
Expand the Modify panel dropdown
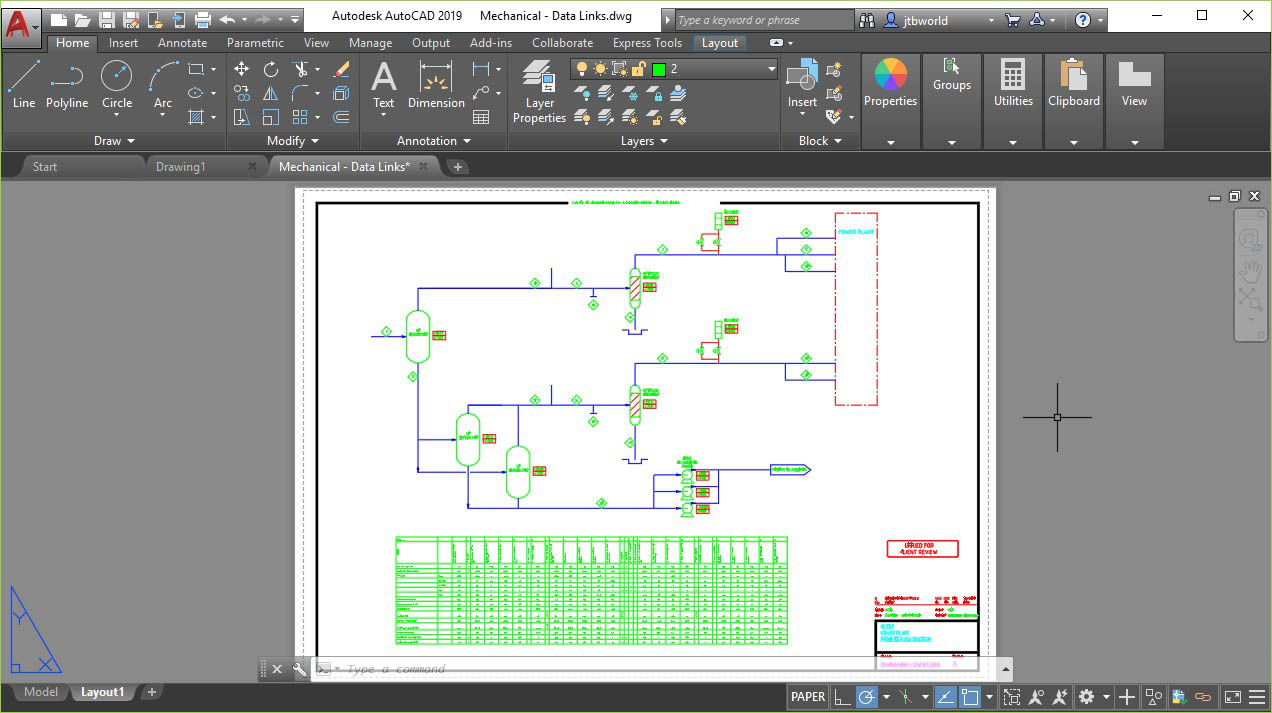tap(293, 141)
